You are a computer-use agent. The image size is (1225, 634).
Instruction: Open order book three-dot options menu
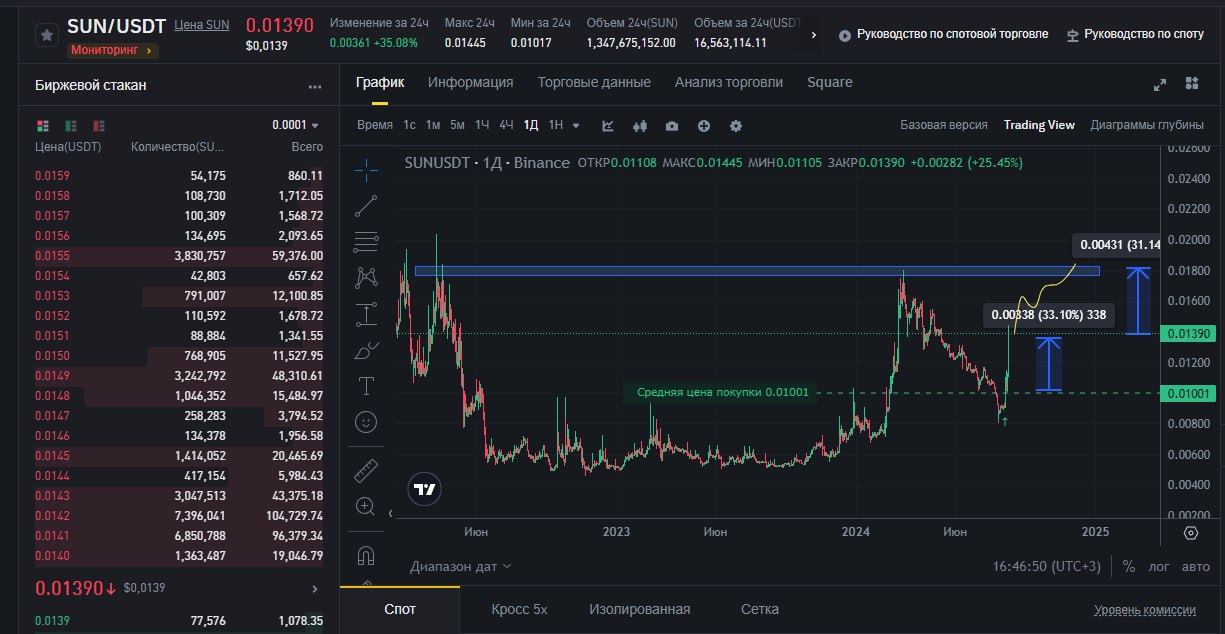315,87
